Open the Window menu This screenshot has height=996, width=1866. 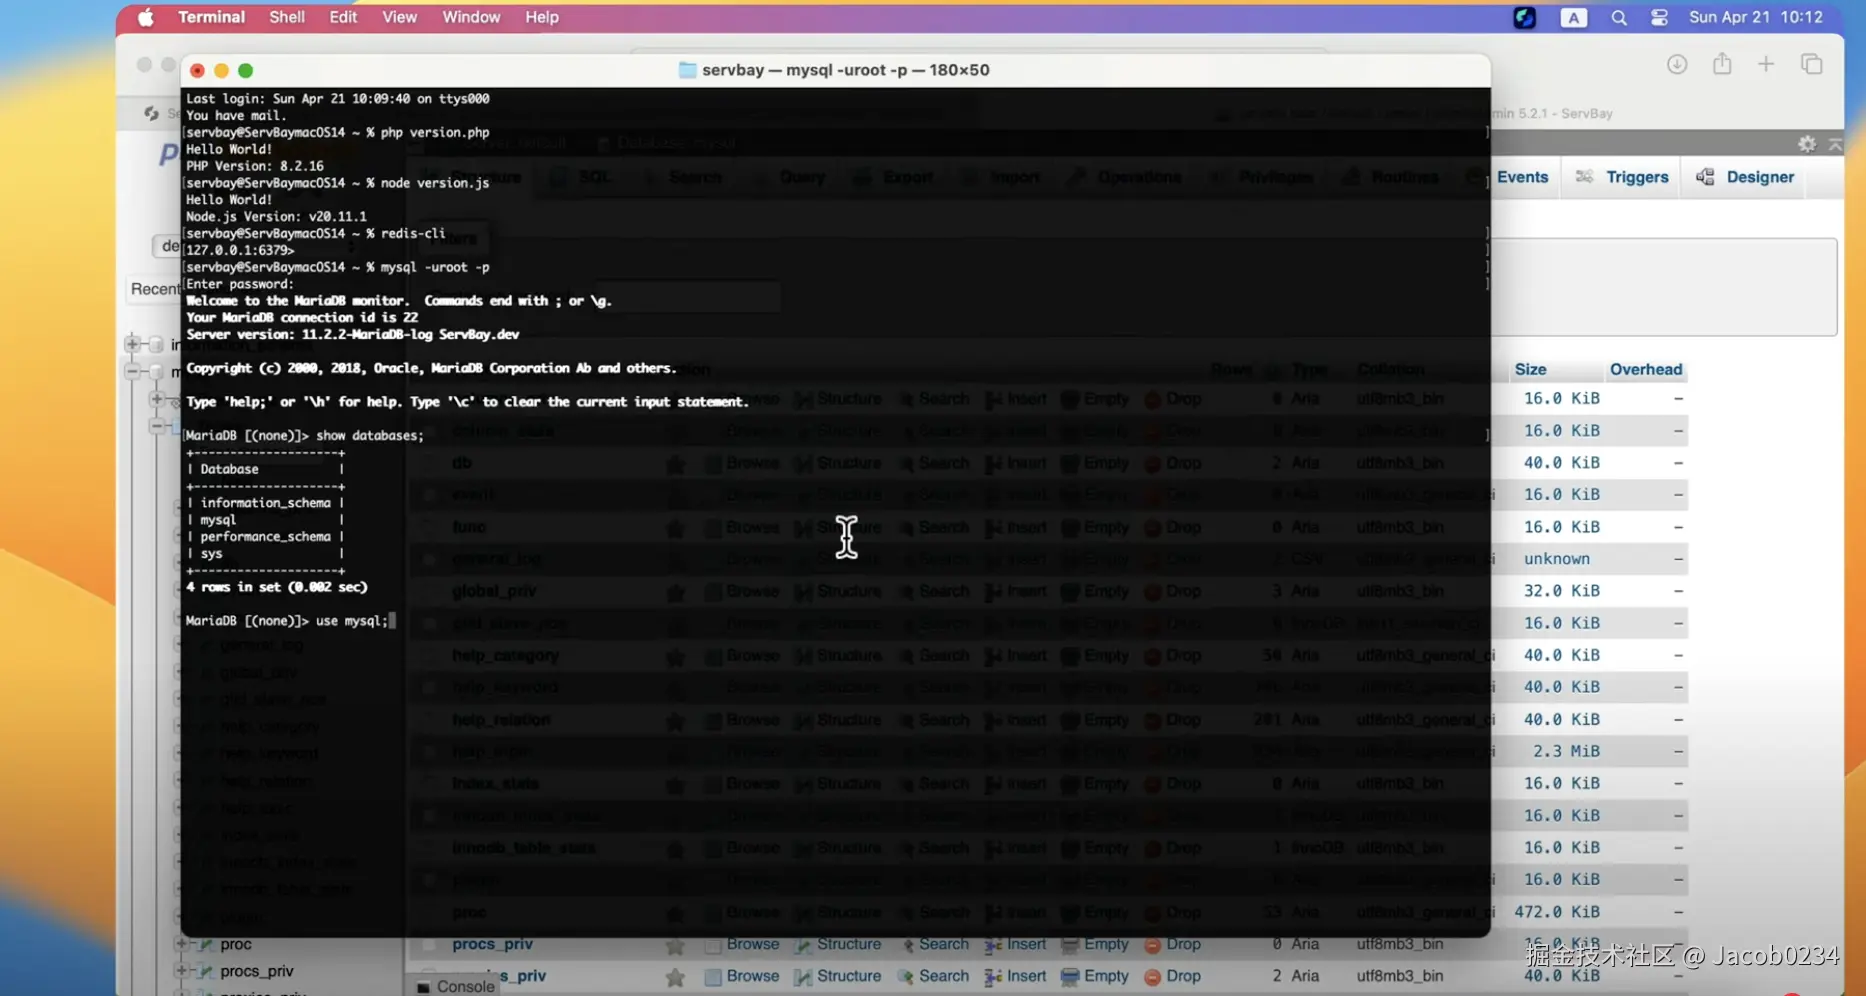tap(471, 17)
